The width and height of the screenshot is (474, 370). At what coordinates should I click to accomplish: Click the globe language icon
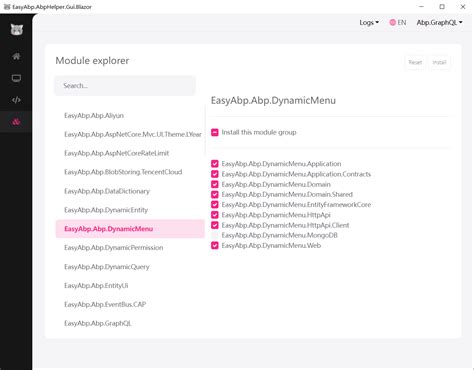(393, 22)
